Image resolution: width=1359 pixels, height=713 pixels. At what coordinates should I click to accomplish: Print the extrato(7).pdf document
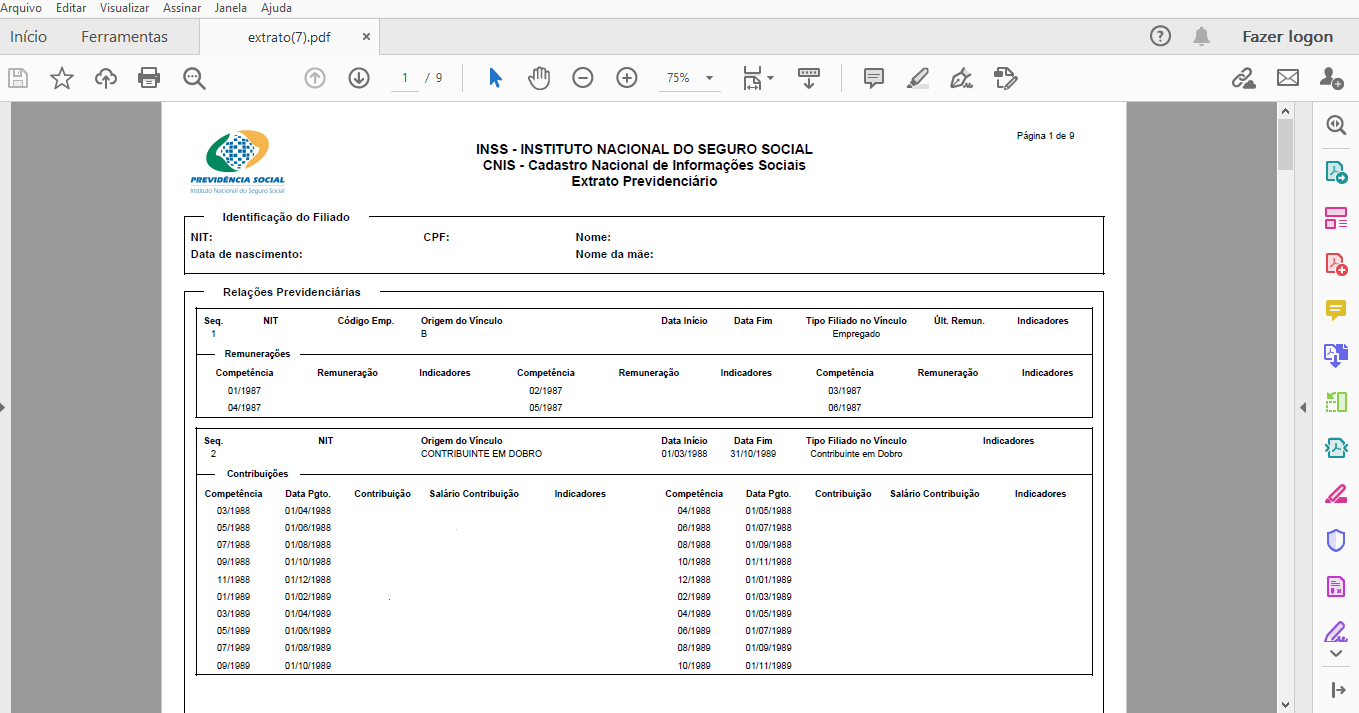click(149, 77)
